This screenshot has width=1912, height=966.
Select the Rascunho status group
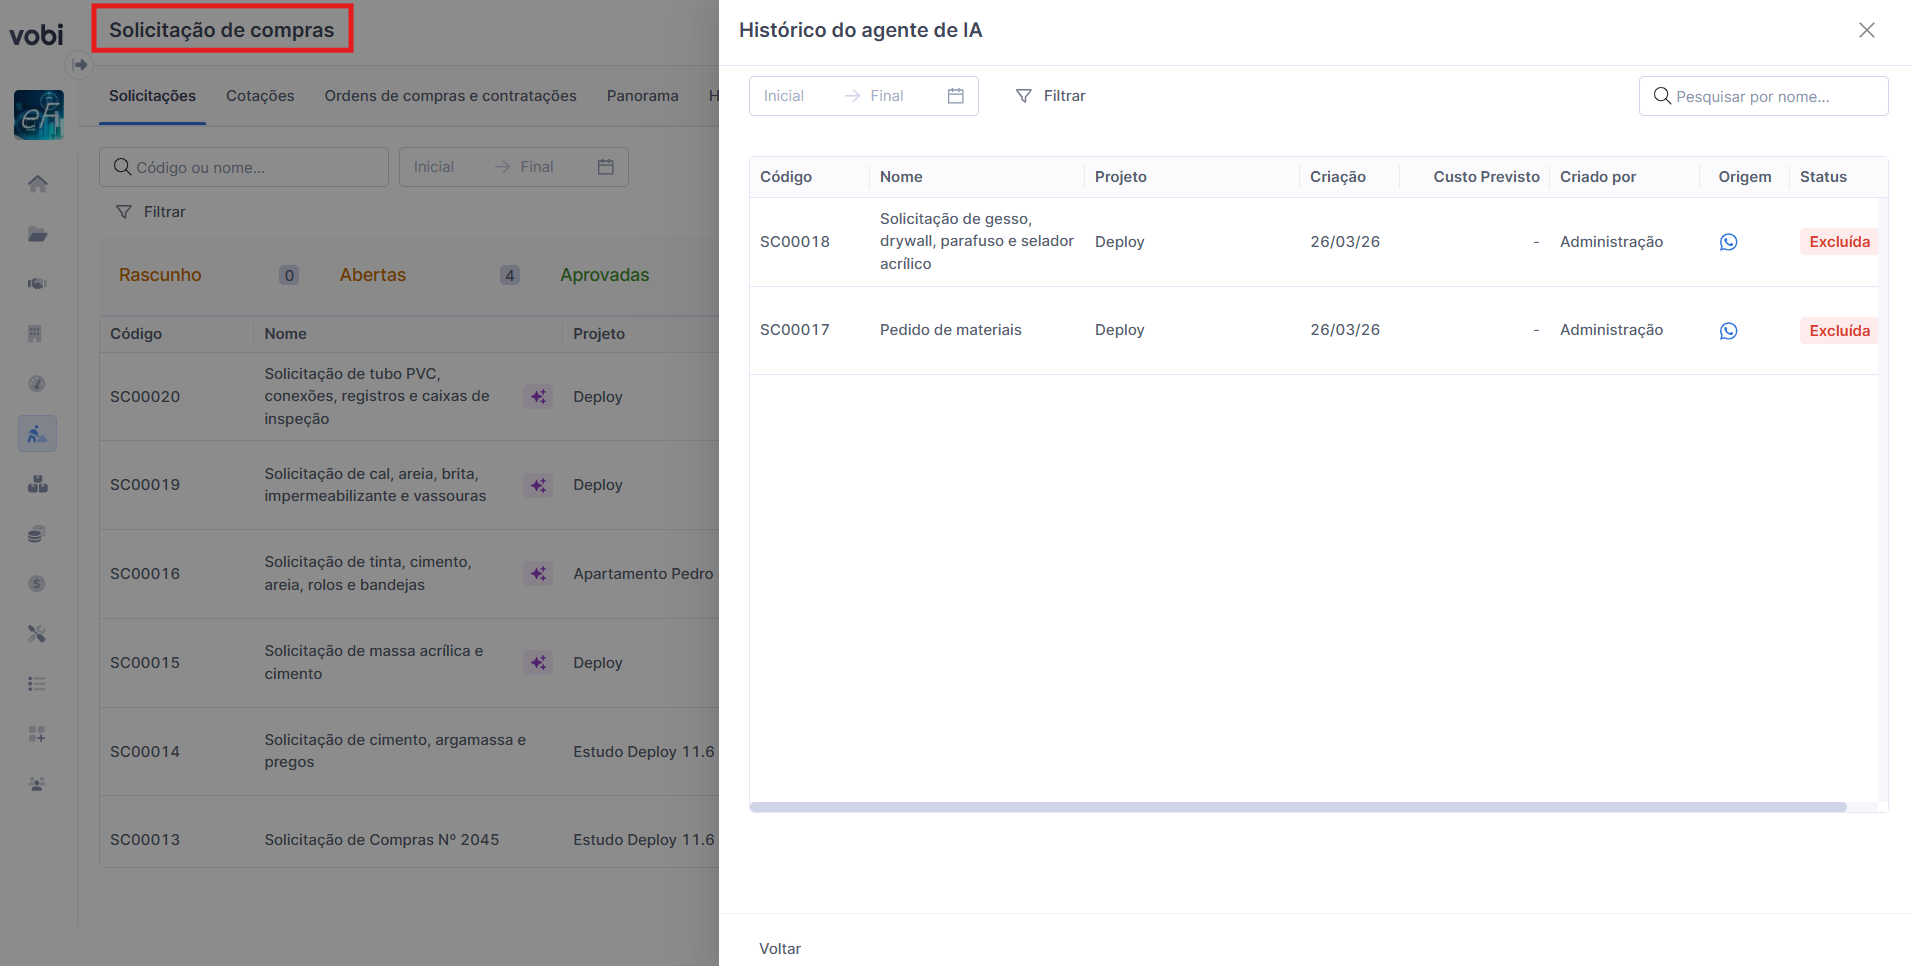coord(160,275)
